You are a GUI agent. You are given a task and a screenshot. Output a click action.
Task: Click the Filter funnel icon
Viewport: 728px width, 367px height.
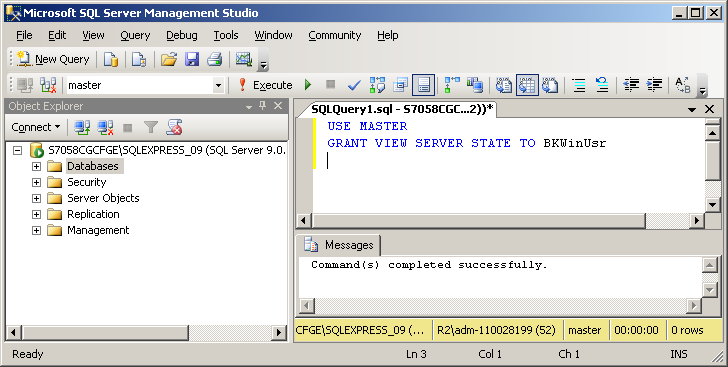151,127
